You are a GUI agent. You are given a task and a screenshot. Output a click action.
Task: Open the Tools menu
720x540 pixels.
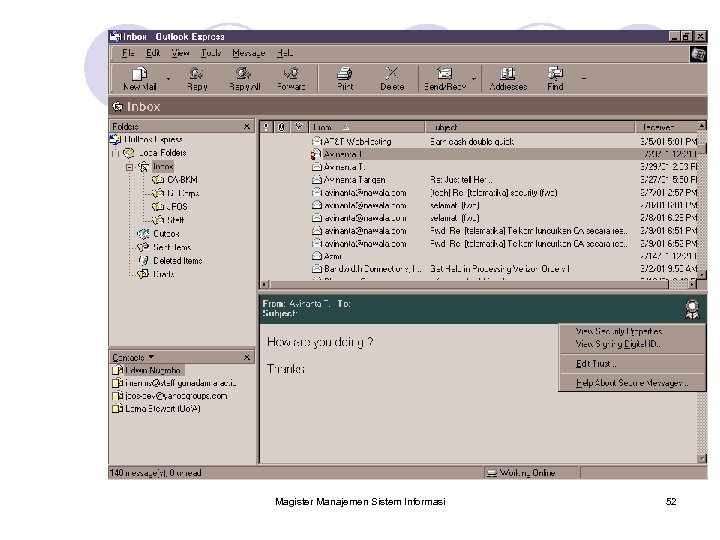(211, 53)
